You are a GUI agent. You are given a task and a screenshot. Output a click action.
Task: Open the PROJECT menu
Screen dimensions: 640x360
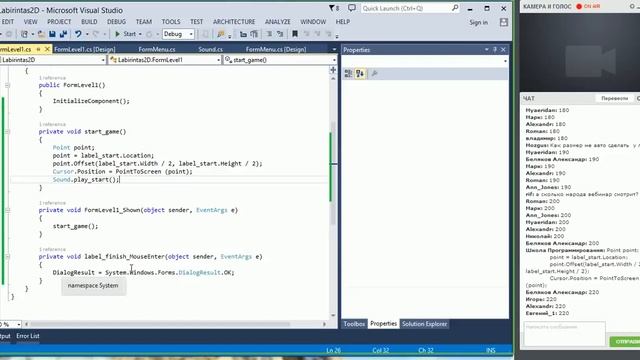pos(59,22)
